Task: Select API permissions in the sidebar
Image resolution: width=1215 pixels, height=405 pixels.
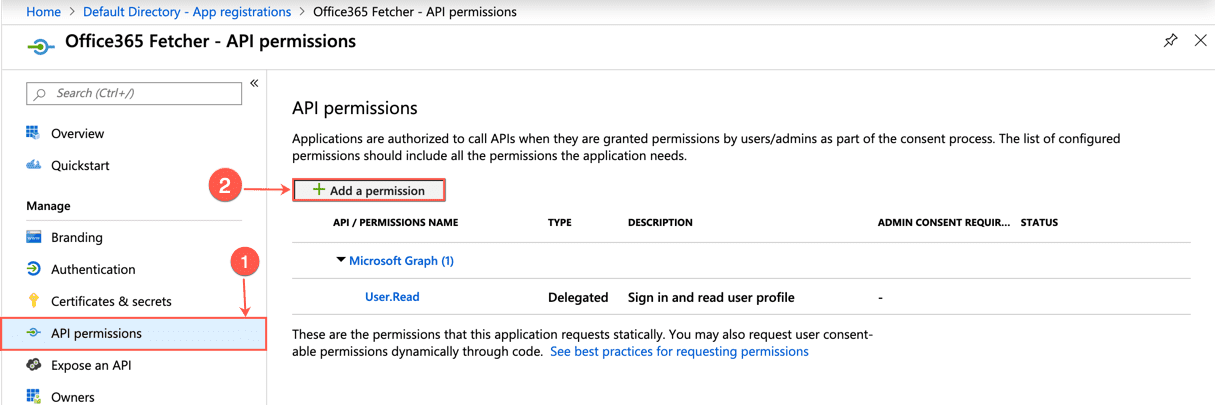Action: [x=134, y=333]
